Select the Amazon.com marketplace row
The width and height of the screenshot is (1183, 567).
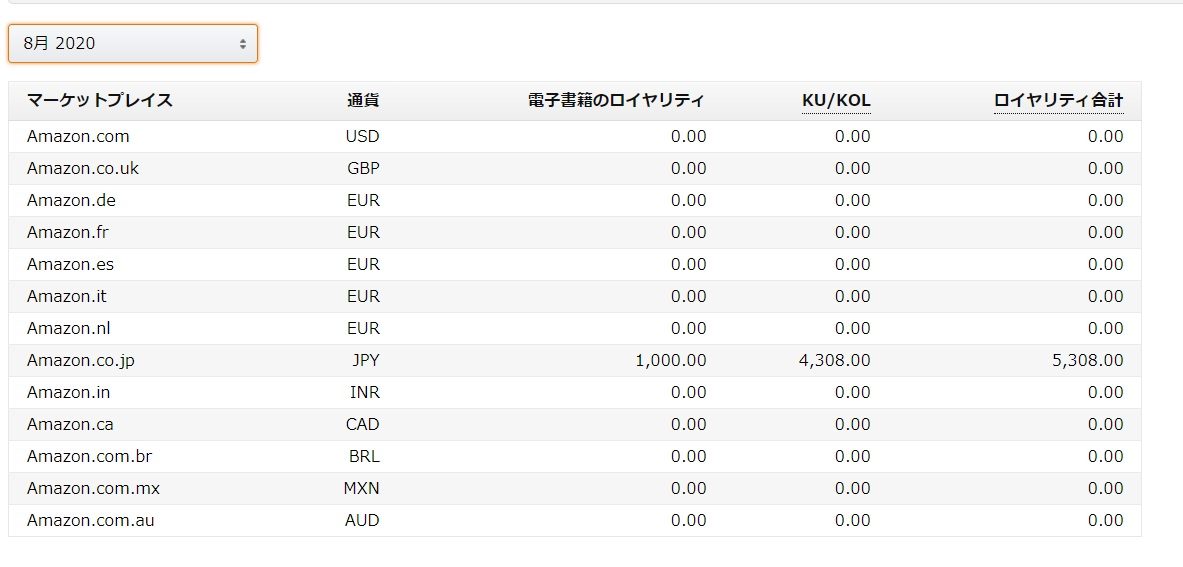click(78, 136)
